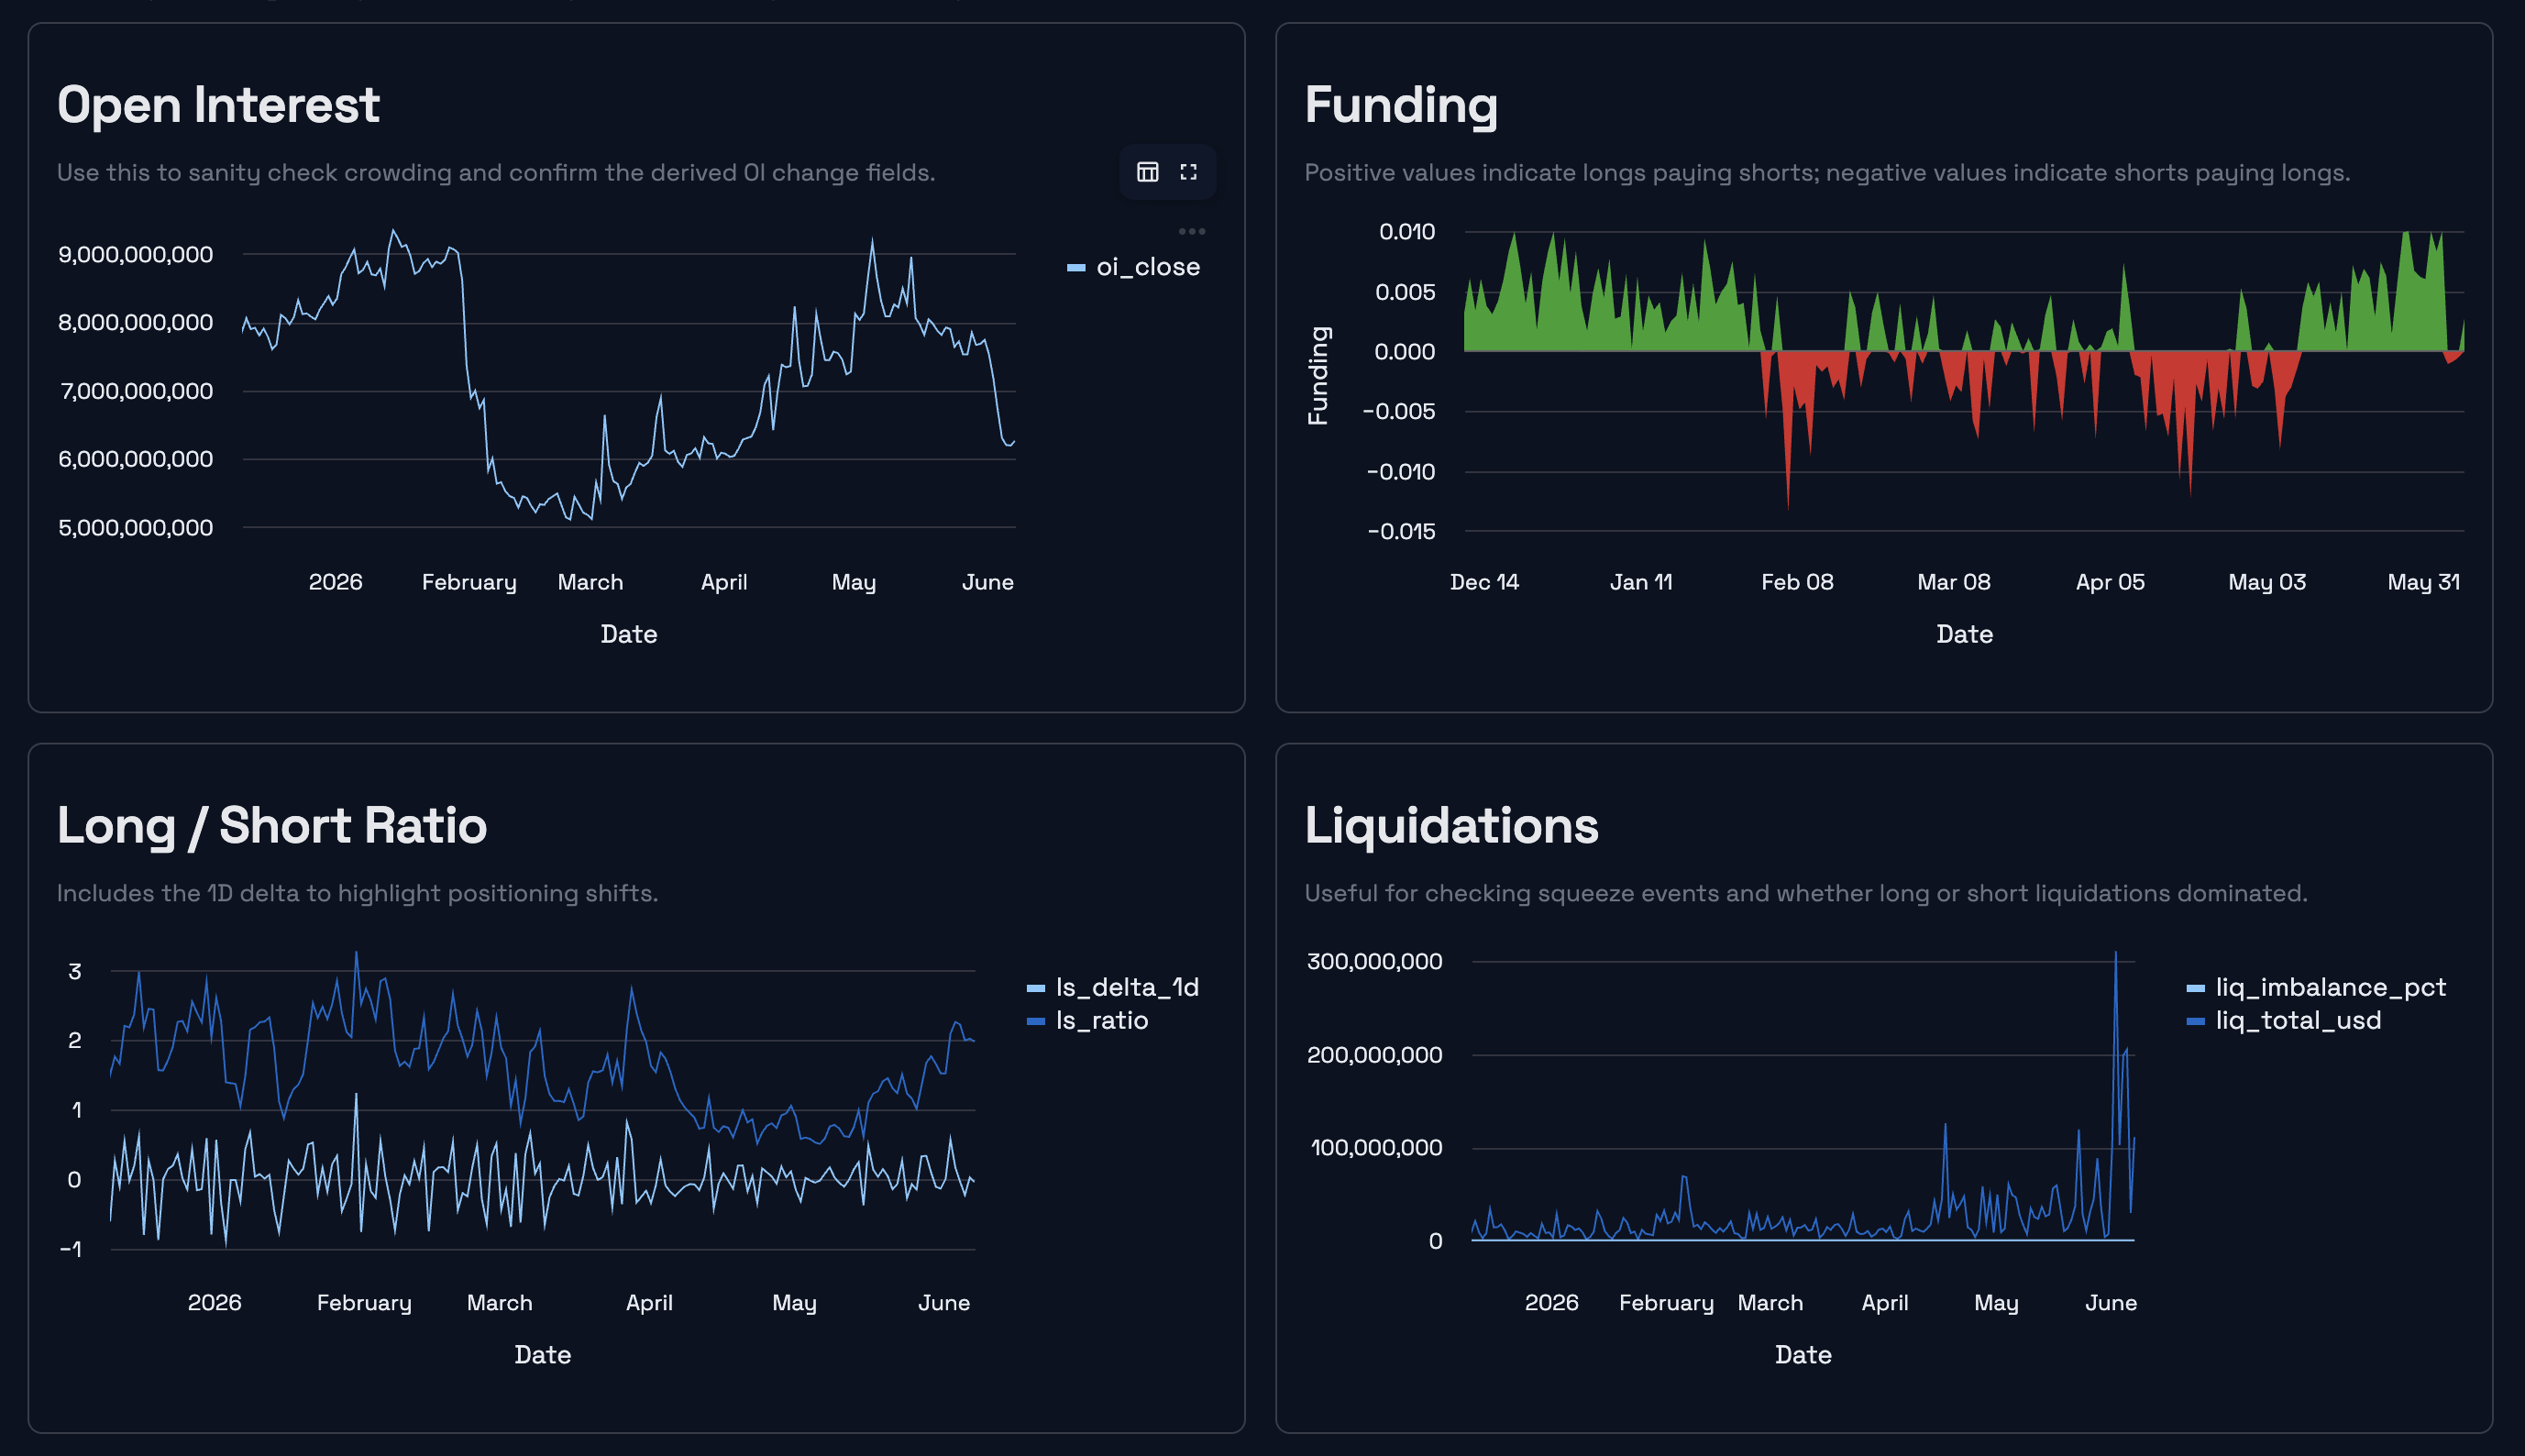Expand Open Interest chart to fullscreen
2525x1456 pixels.
coord(1188,172)
